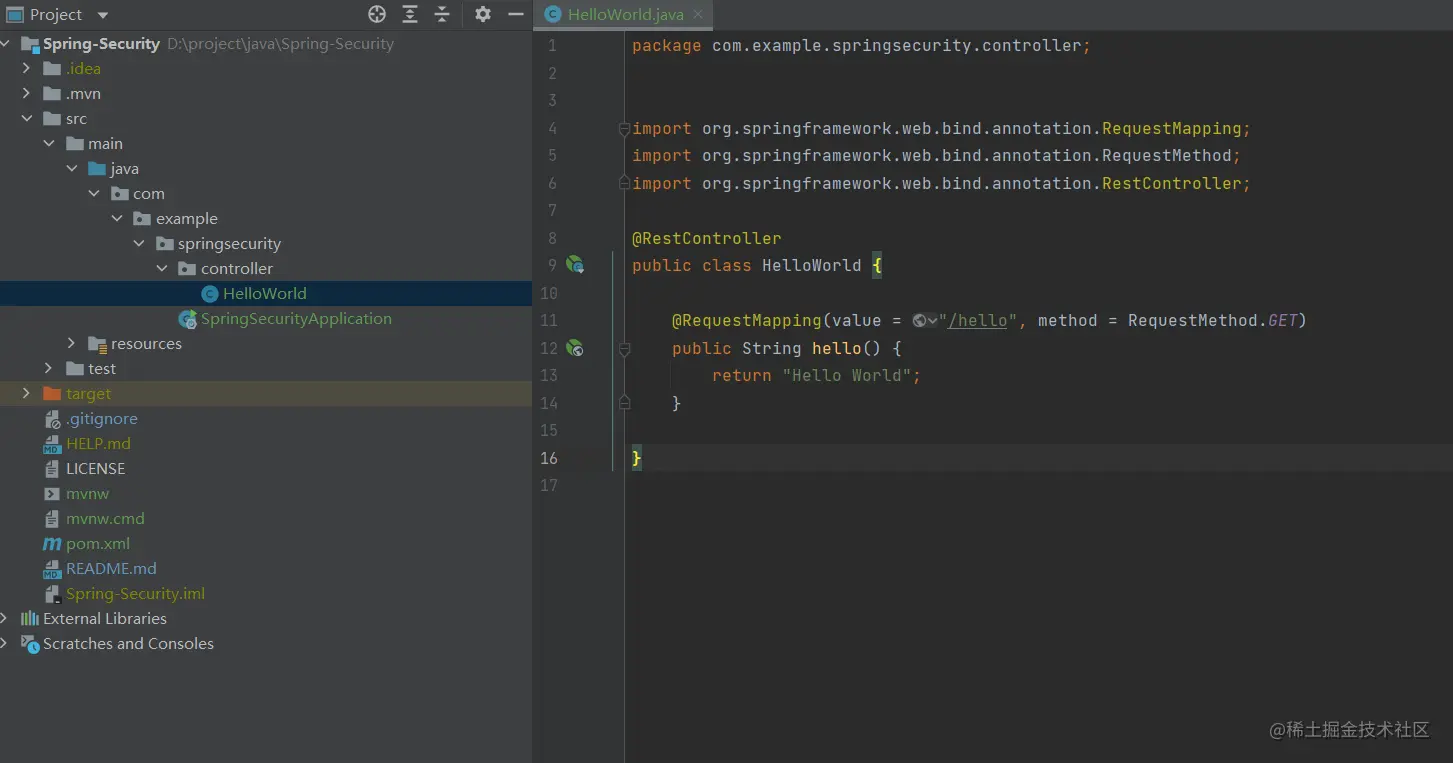Click line number 16 in the gutter
The image size is (1453, 763).
(x=549, y=458)
